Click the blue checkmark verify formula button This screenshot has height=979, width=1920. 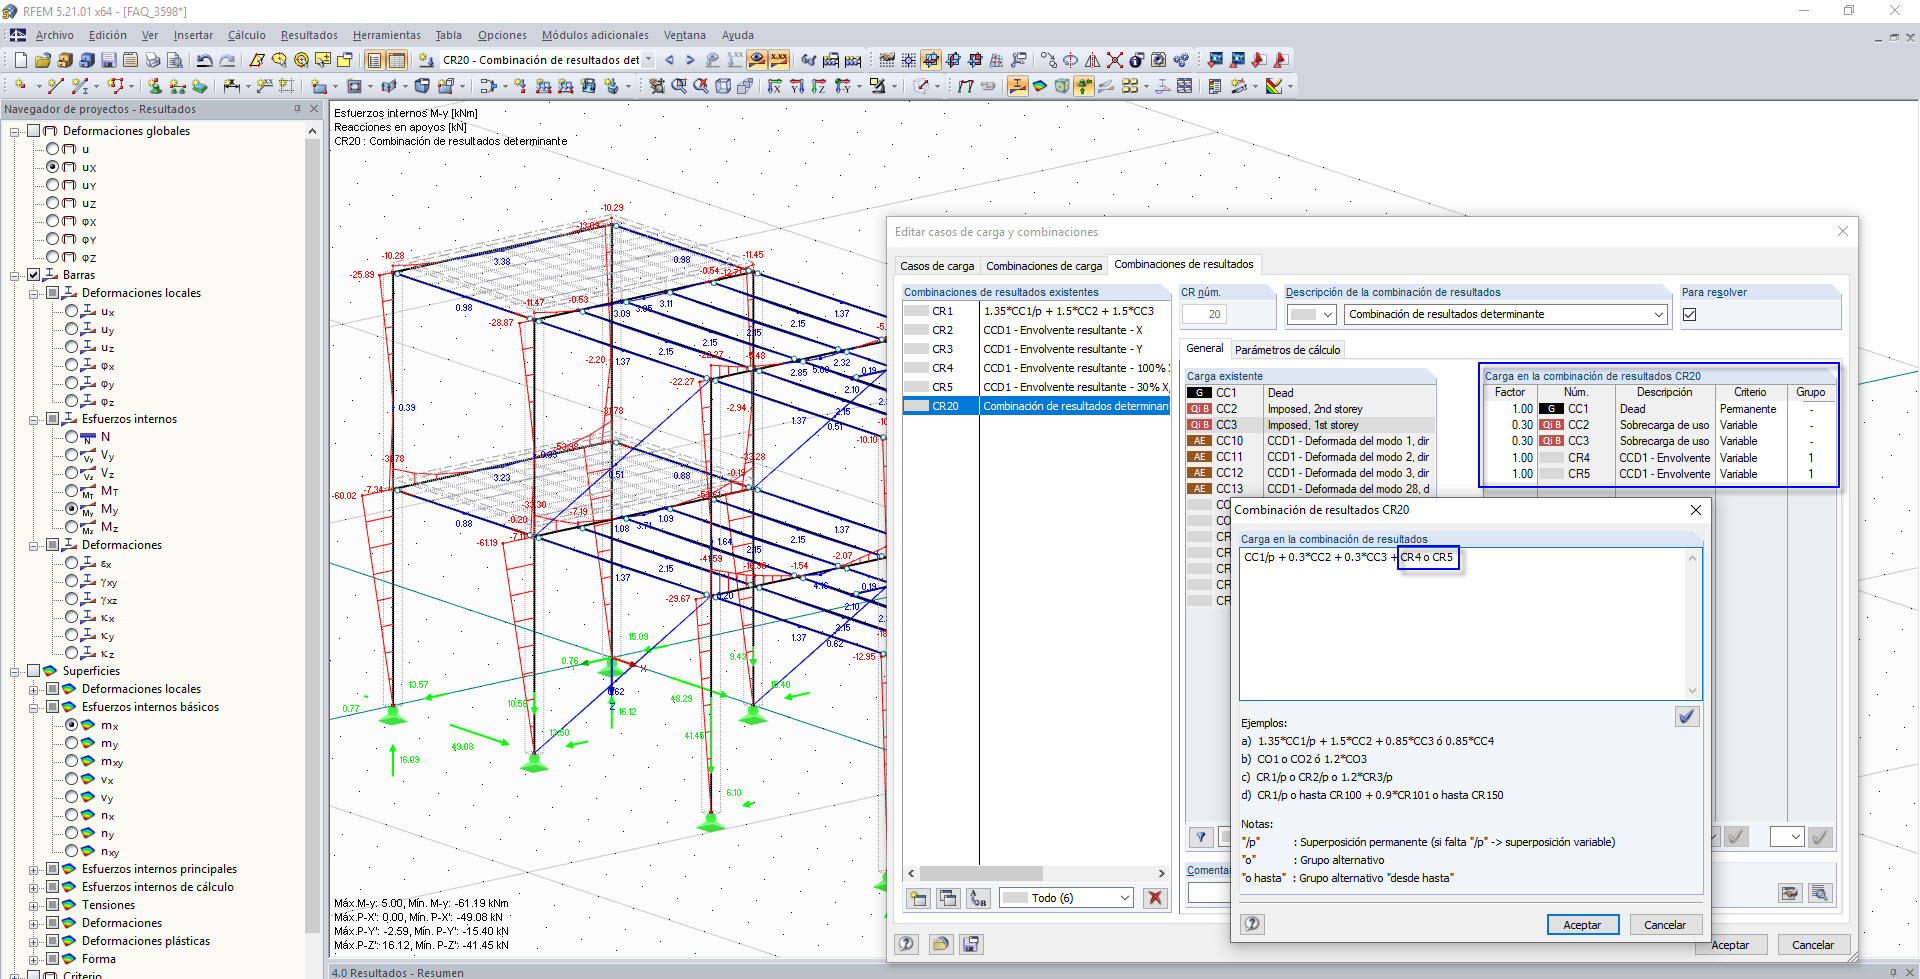1686,716
